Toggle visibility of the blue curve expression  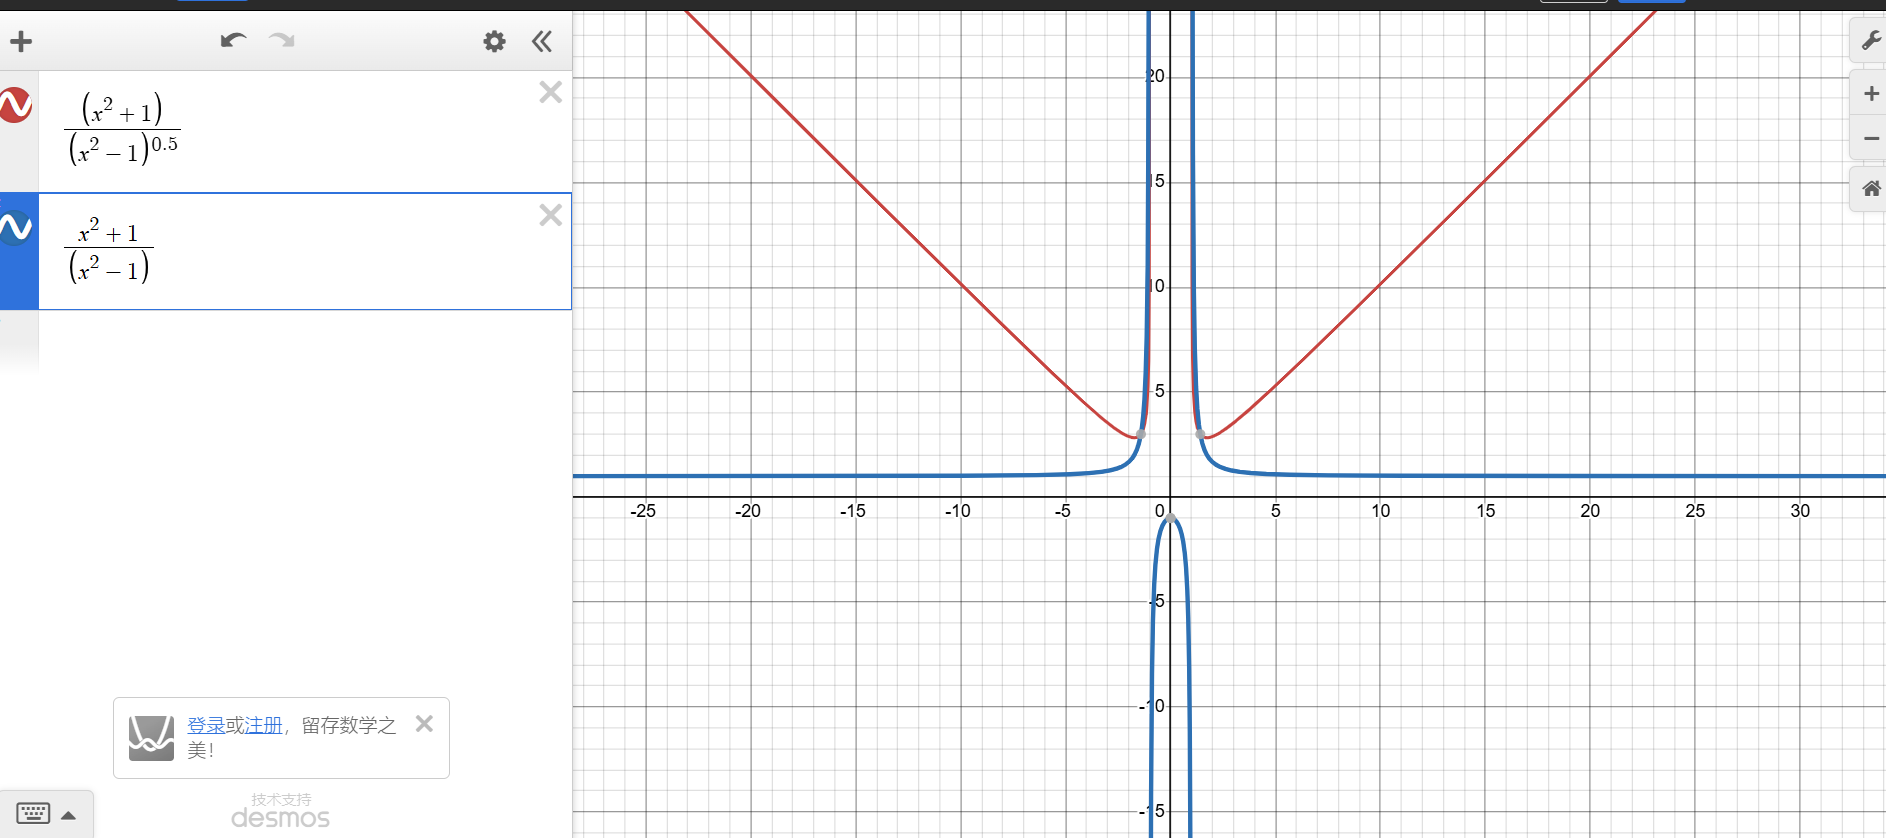click(16, 228)
